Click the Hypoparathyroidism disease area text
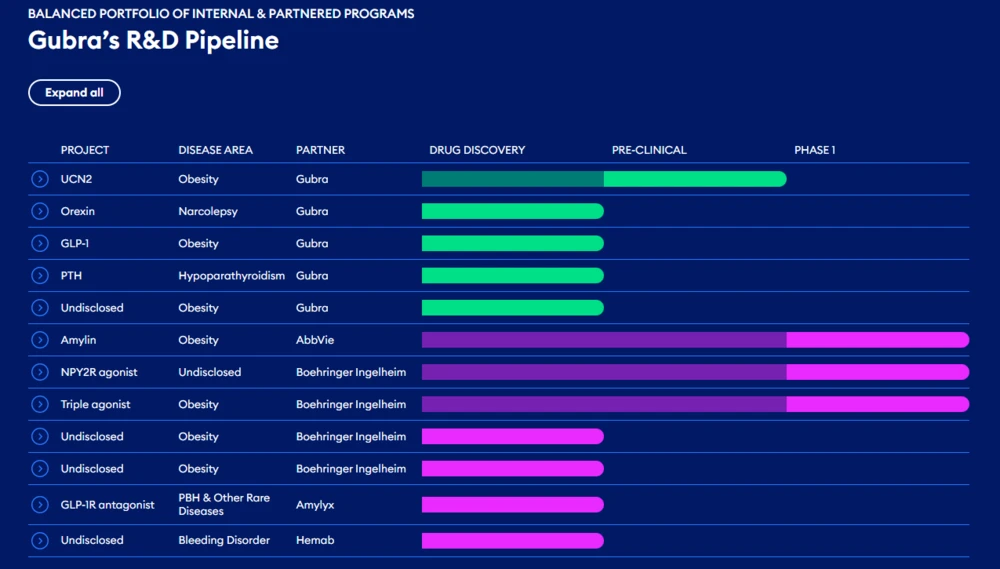Image resolution: width=1000 pixels, height=569 pixels. click(231, 275)
